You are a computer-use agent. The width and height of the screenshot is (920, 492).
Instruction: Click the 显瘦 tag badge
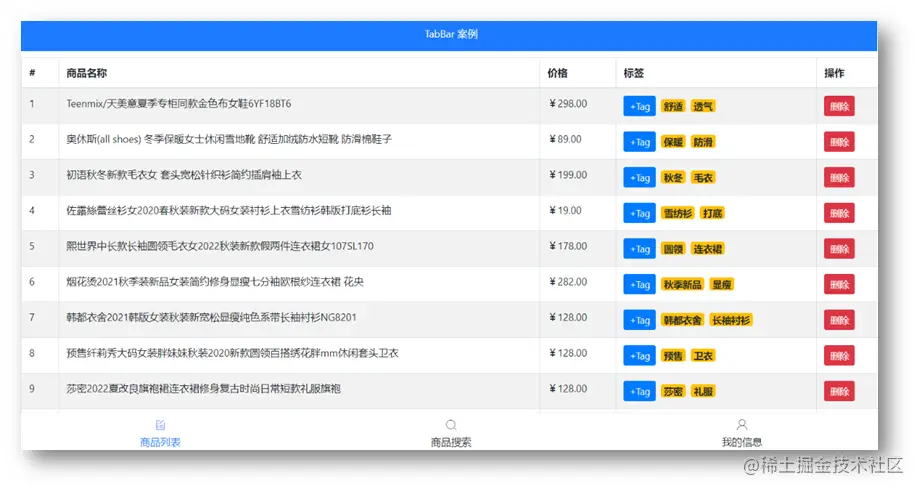(722, 284)
